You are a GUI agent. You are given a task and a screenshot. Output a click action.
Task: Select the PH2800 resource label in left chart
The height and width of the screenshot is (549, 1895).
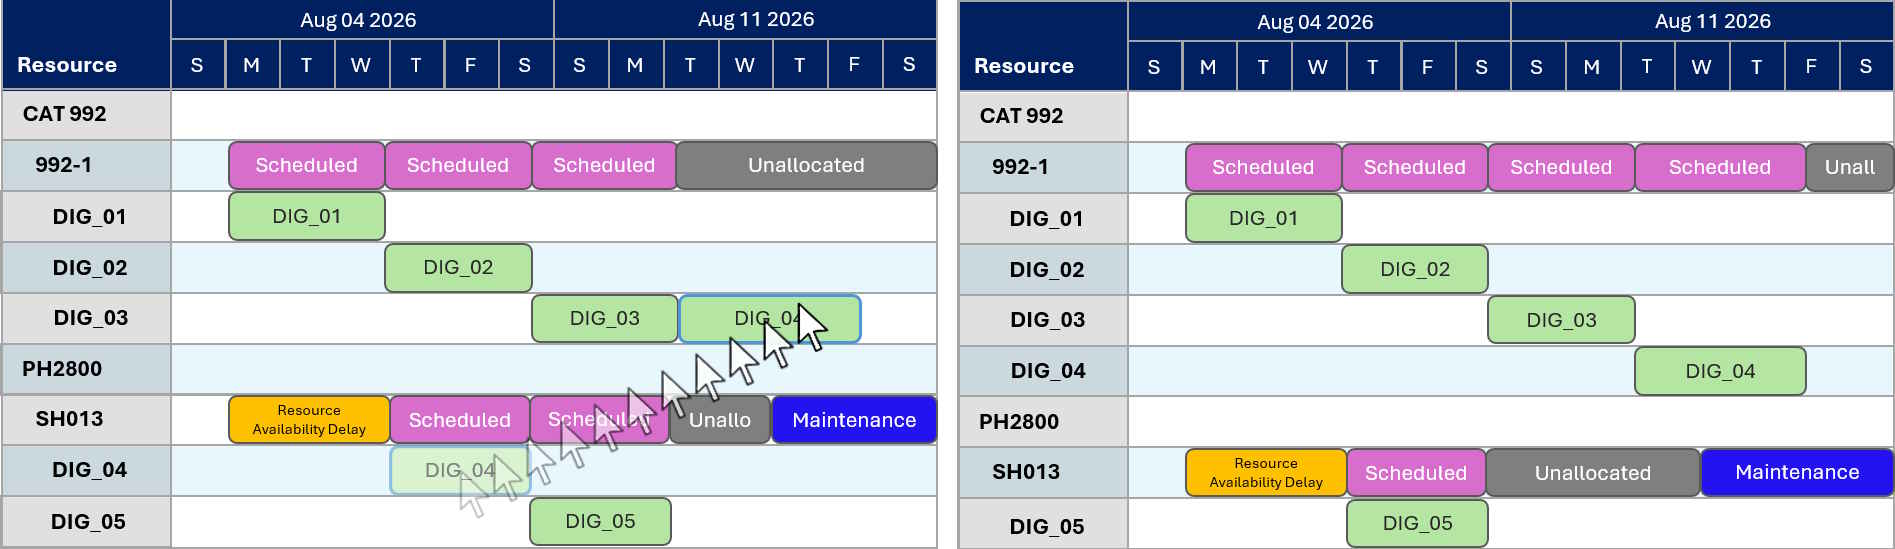tap(62, 369)
